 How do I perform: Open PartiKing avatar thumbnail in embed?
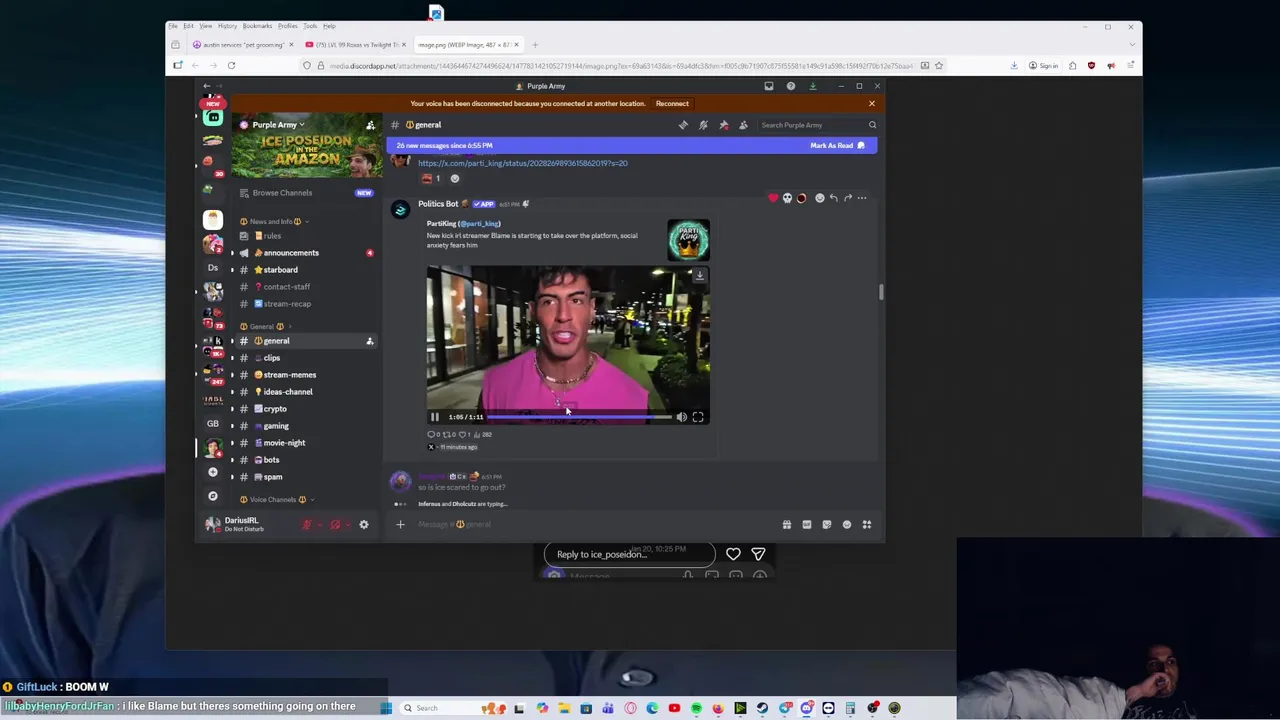tap(688, 240)
